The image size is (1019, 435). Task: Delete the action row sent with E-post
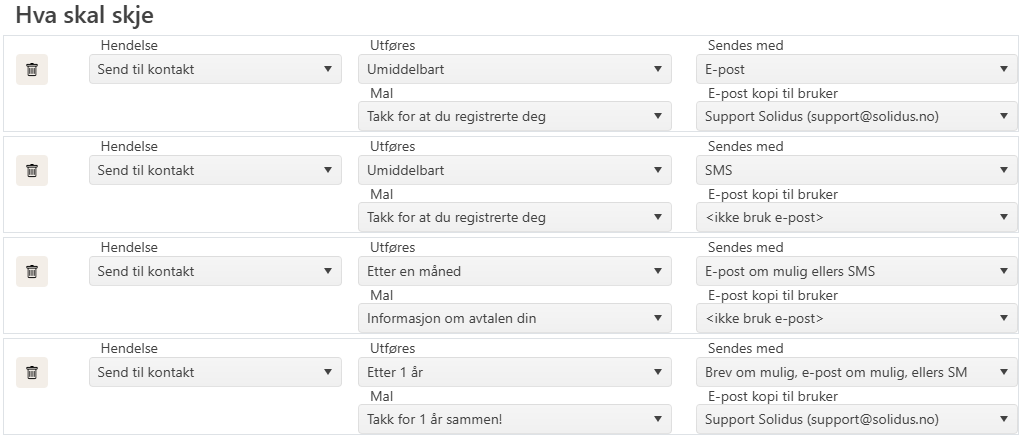tap(32, 70)
